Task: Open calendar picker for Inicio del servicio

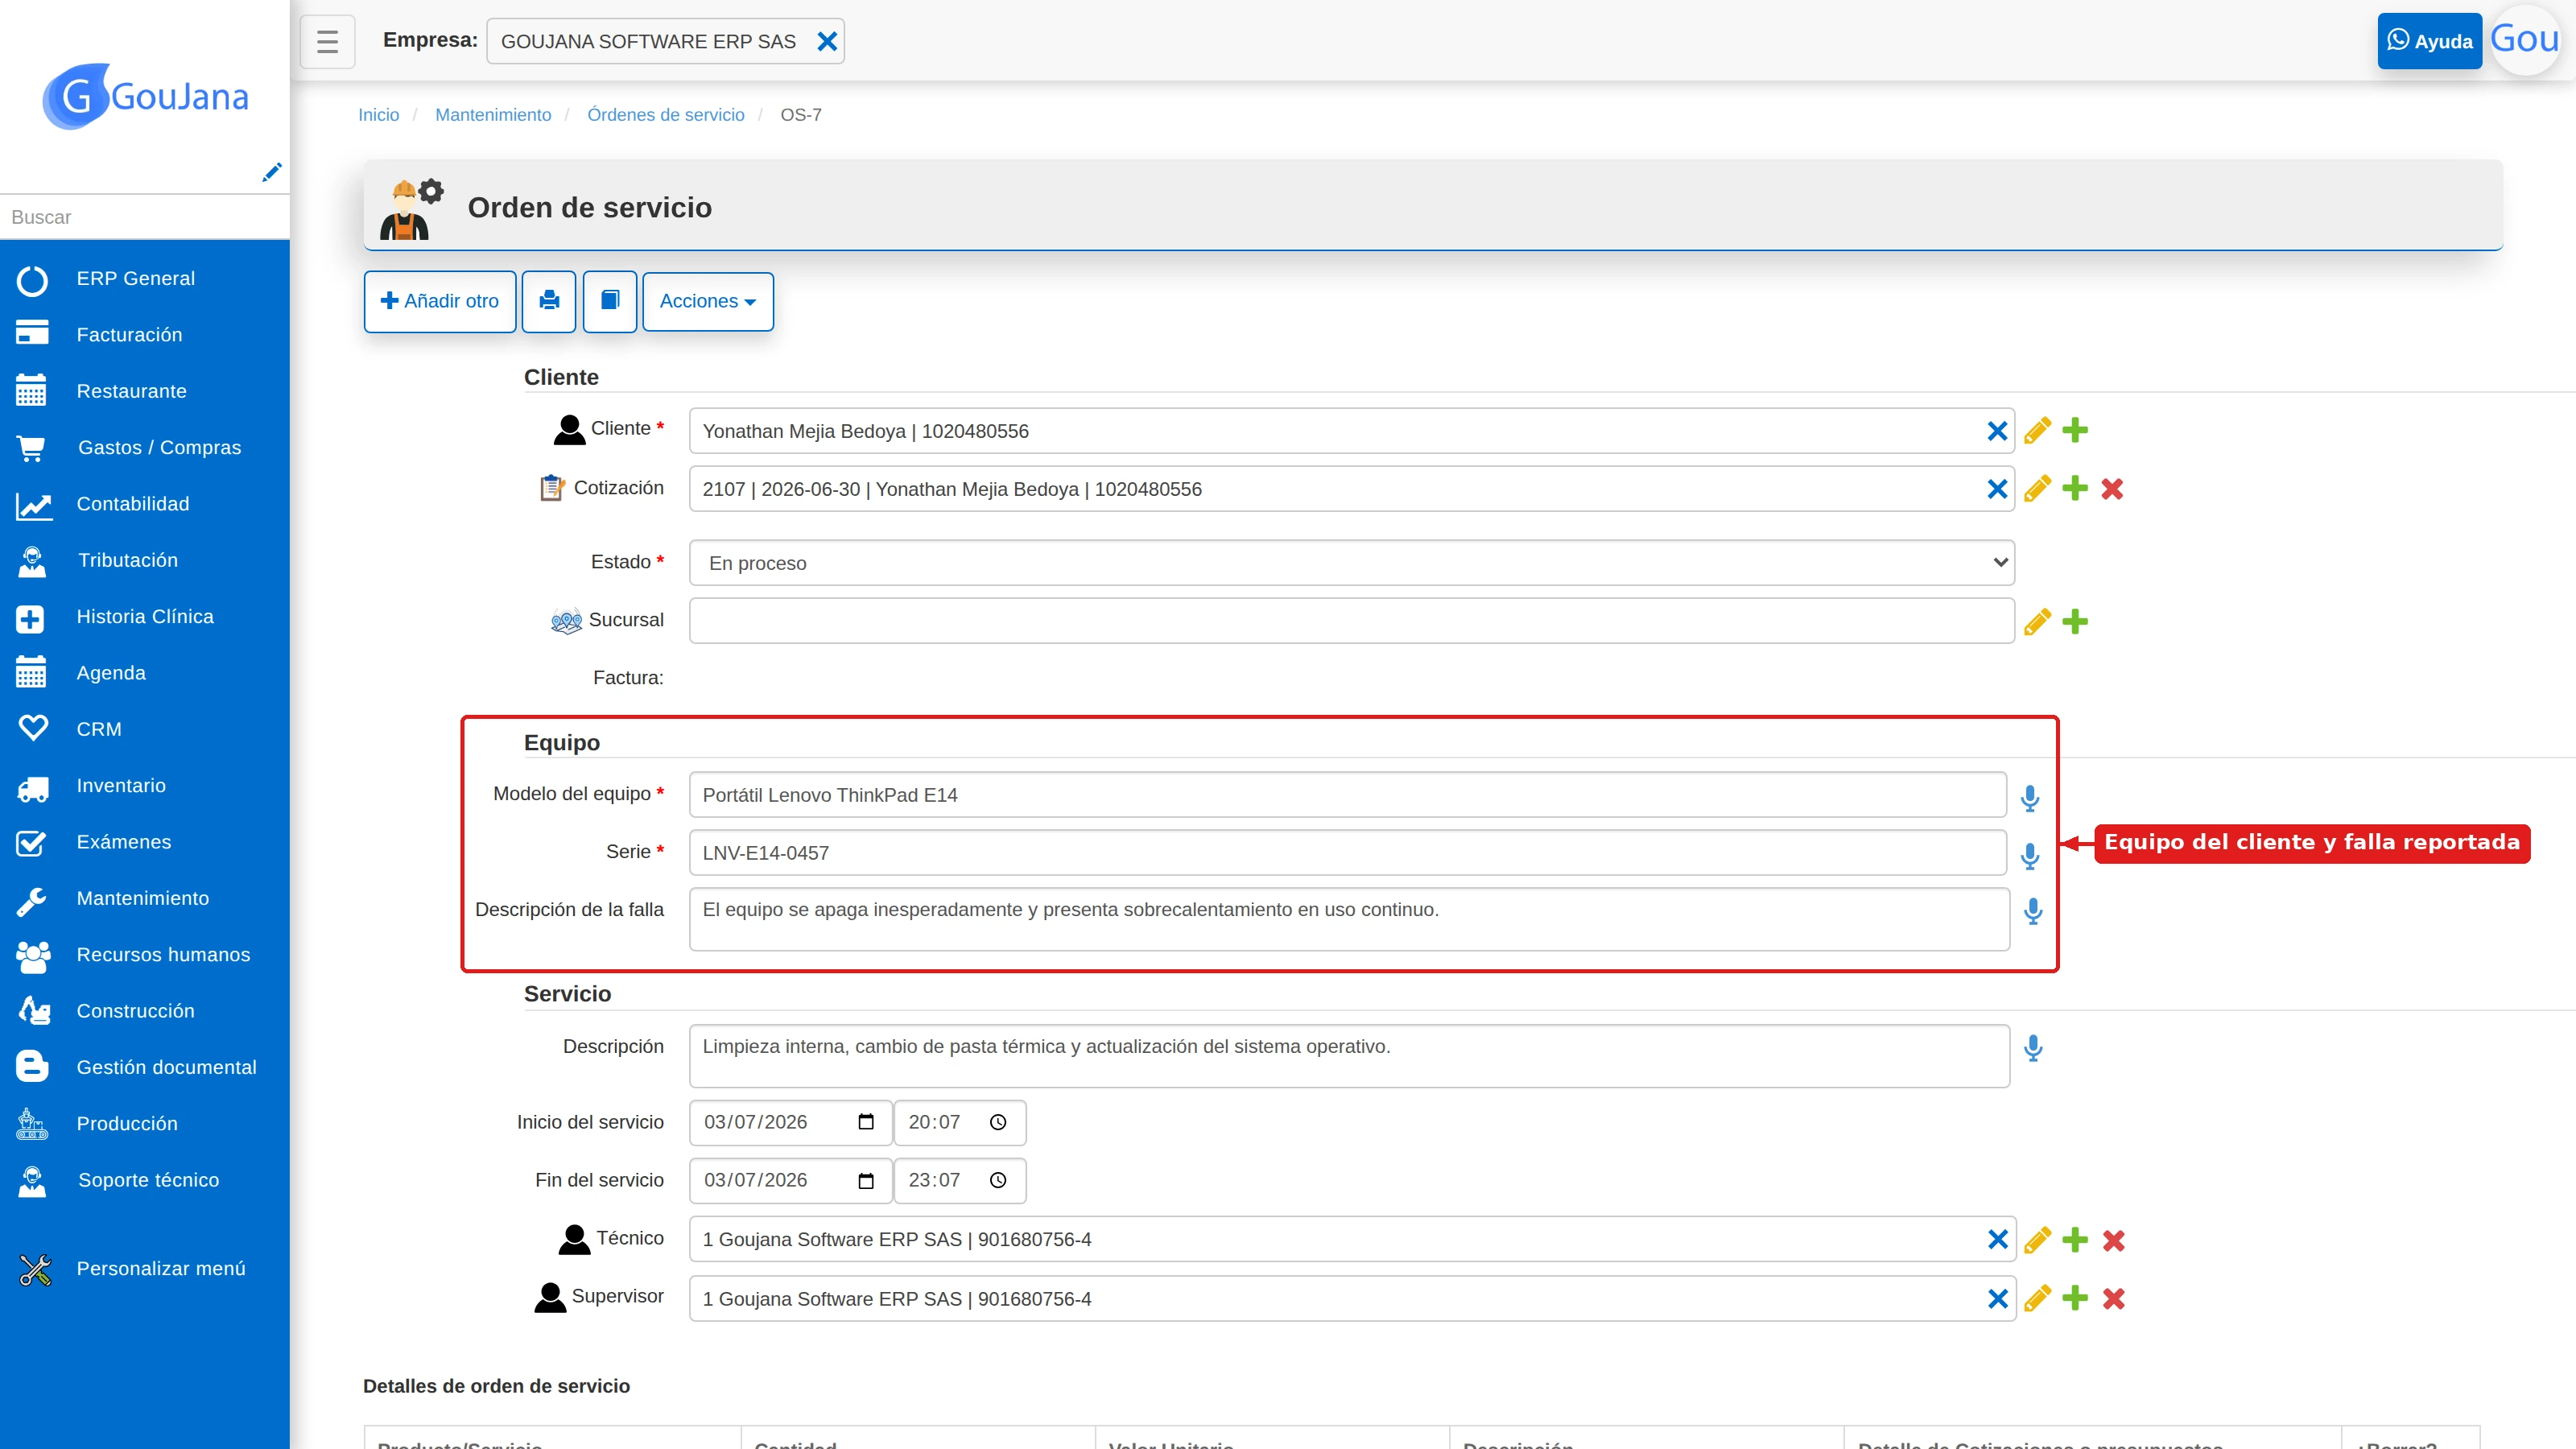Action: point(866,1122)
